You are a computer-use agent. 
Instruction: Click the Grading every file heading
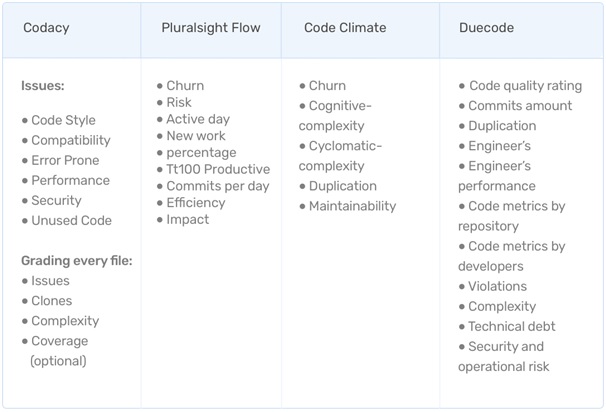77,261
